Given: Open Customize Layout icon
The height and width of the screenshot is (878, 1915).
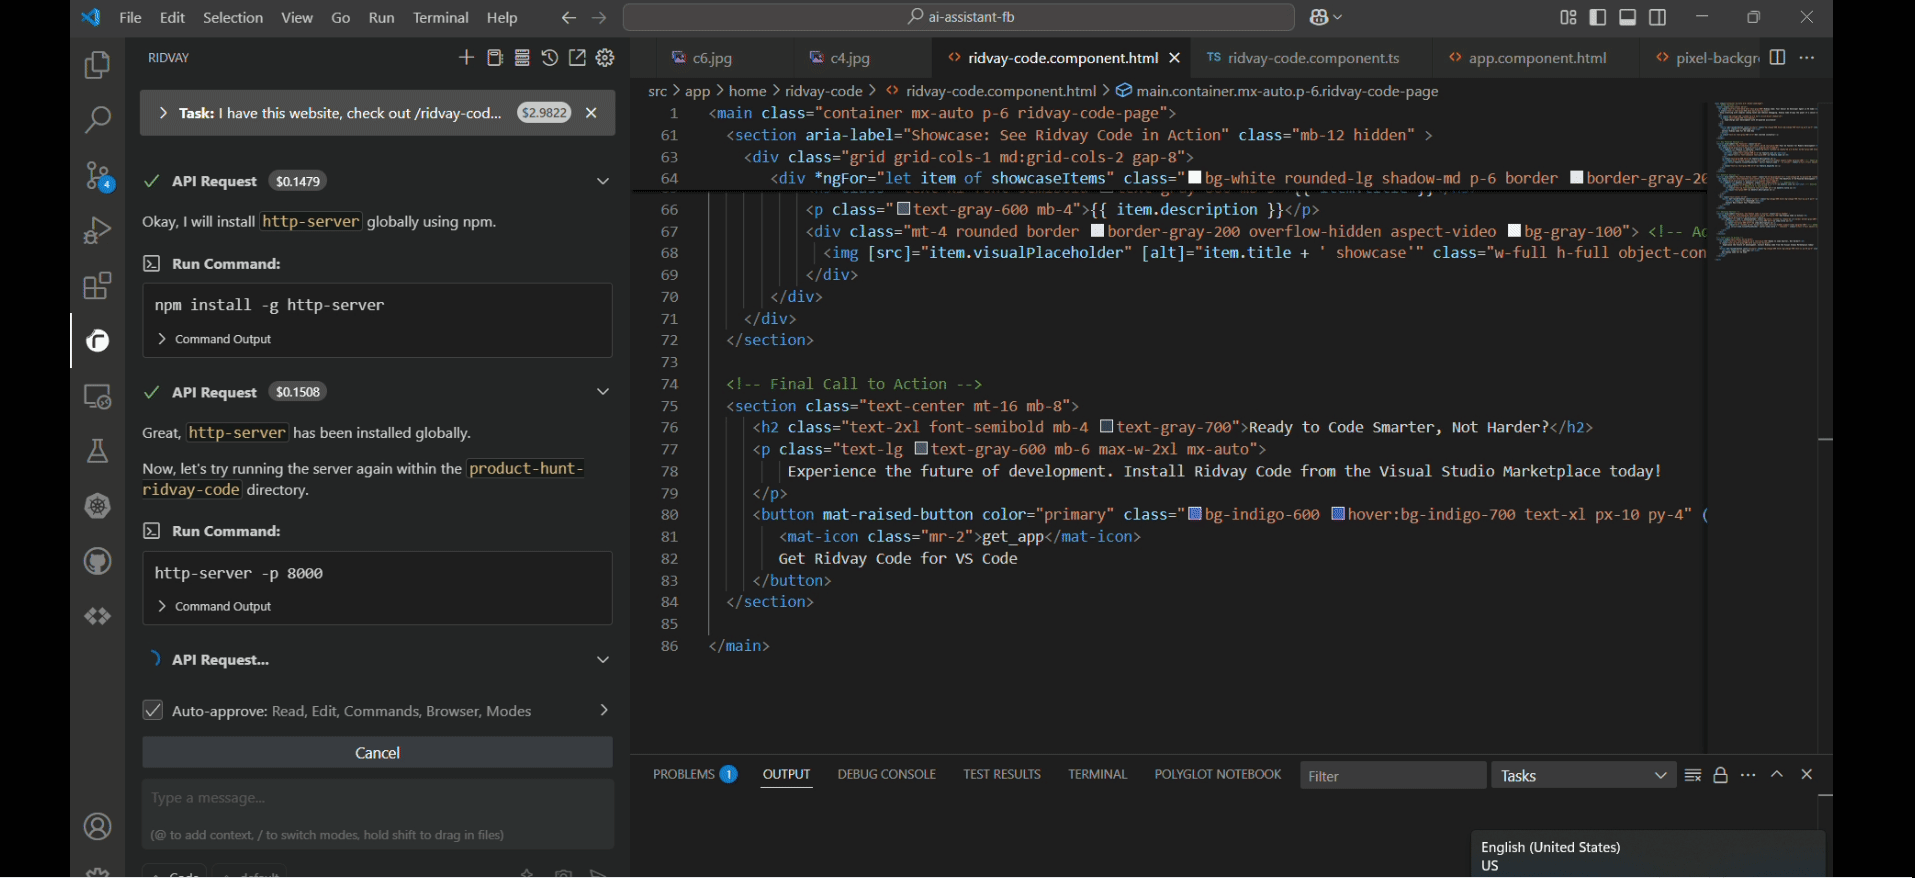Looking at the screenshot, I should pyautogui.click(x=1568, y=17).
